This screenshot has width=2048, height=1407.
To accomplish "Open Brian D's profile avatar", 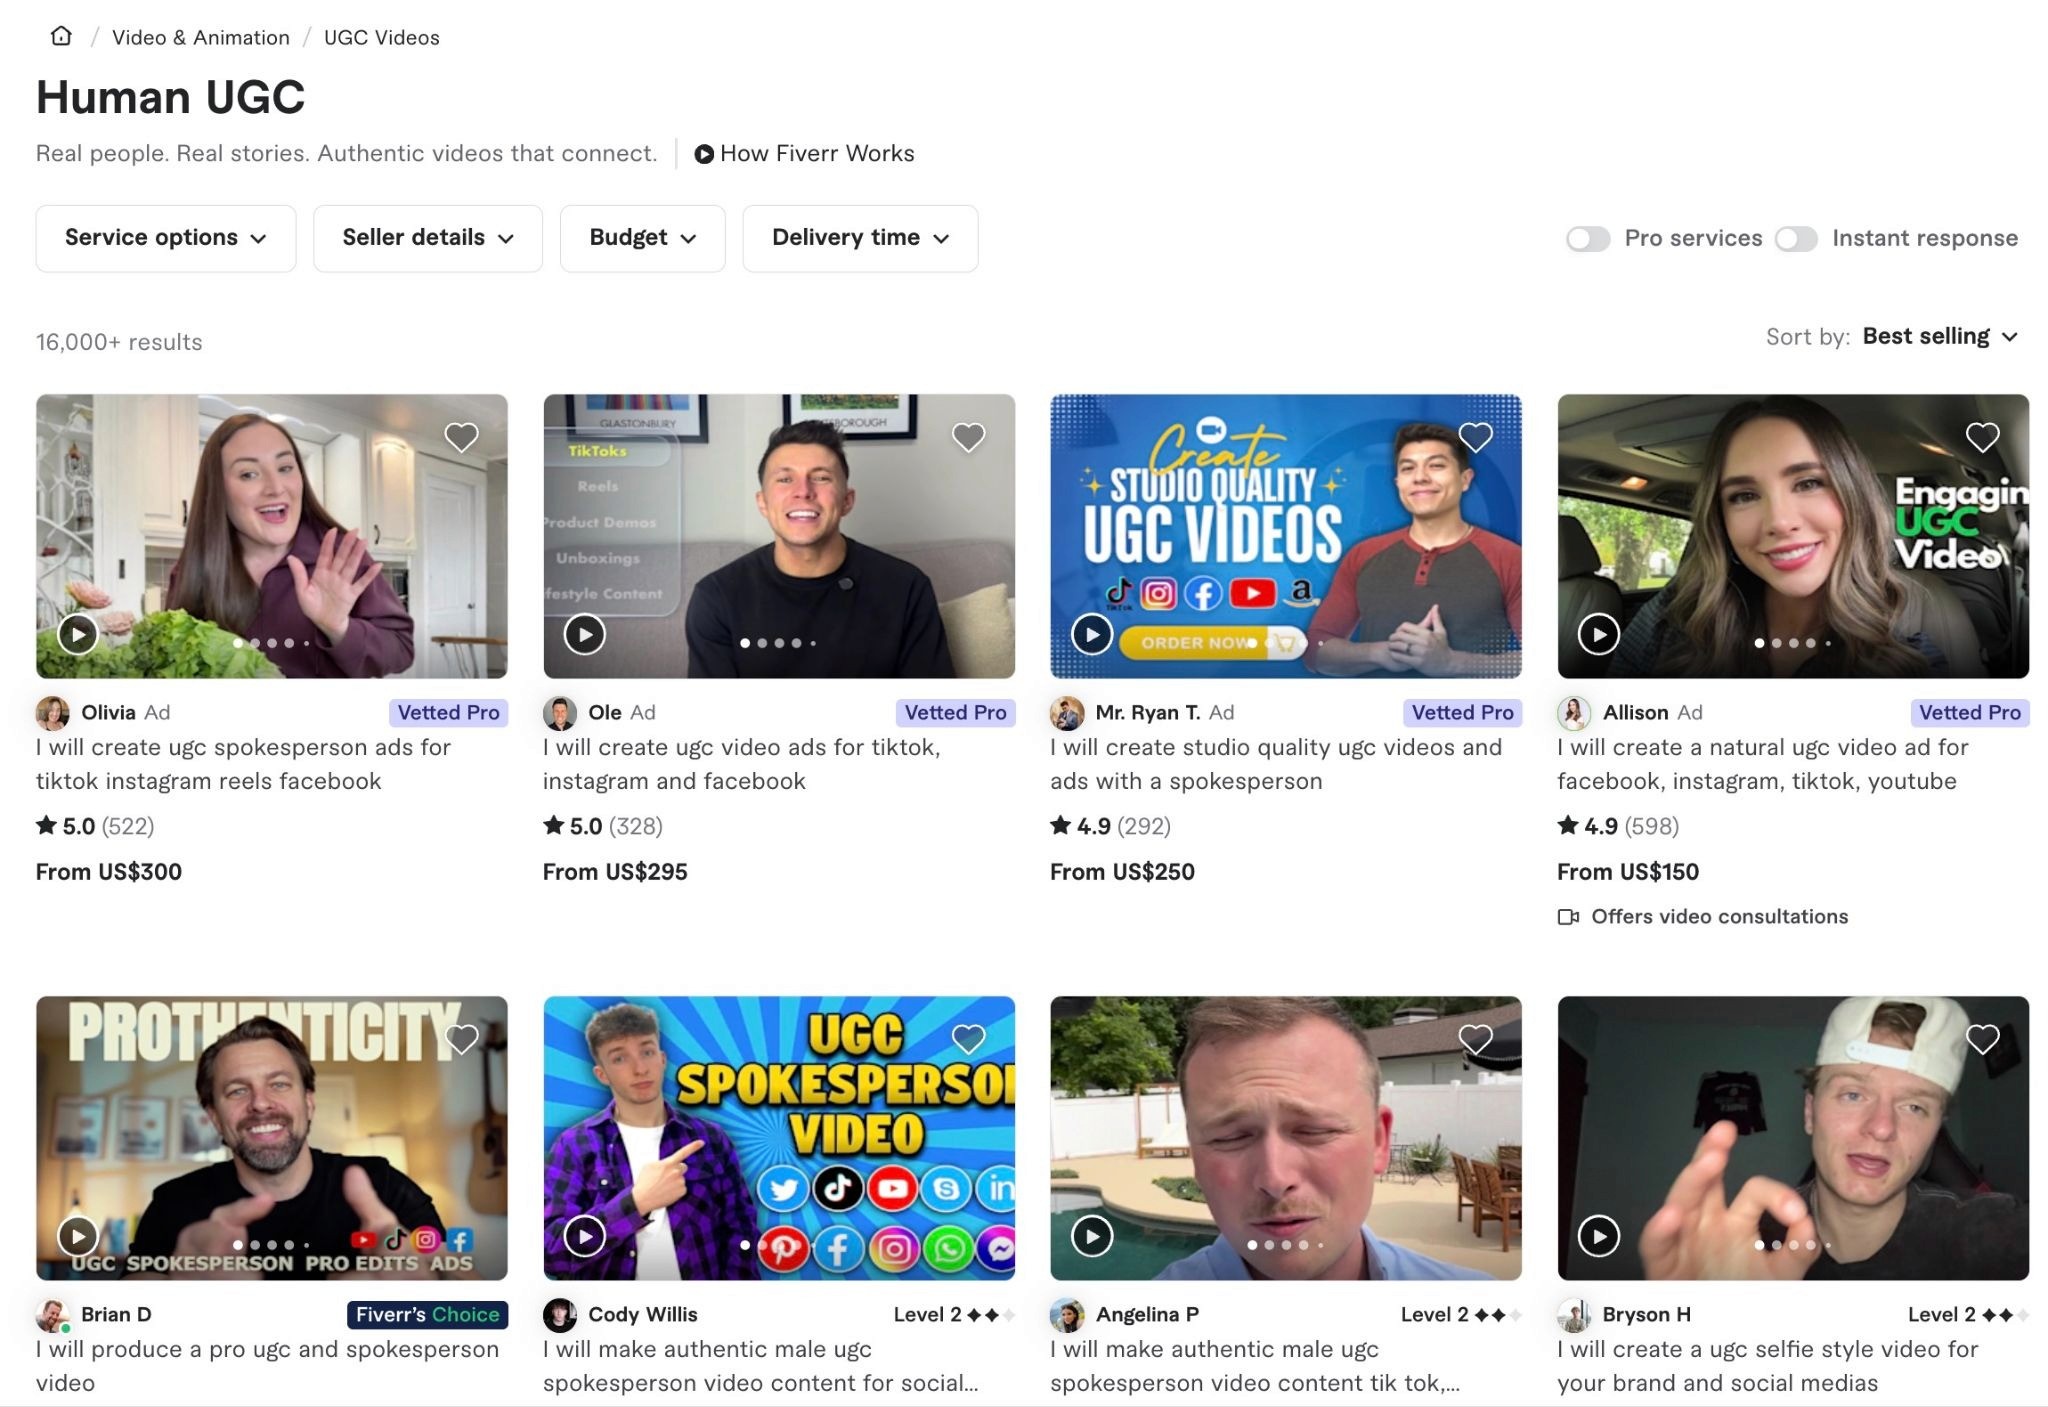I will pyautogui.click(x=53, y=1315).
